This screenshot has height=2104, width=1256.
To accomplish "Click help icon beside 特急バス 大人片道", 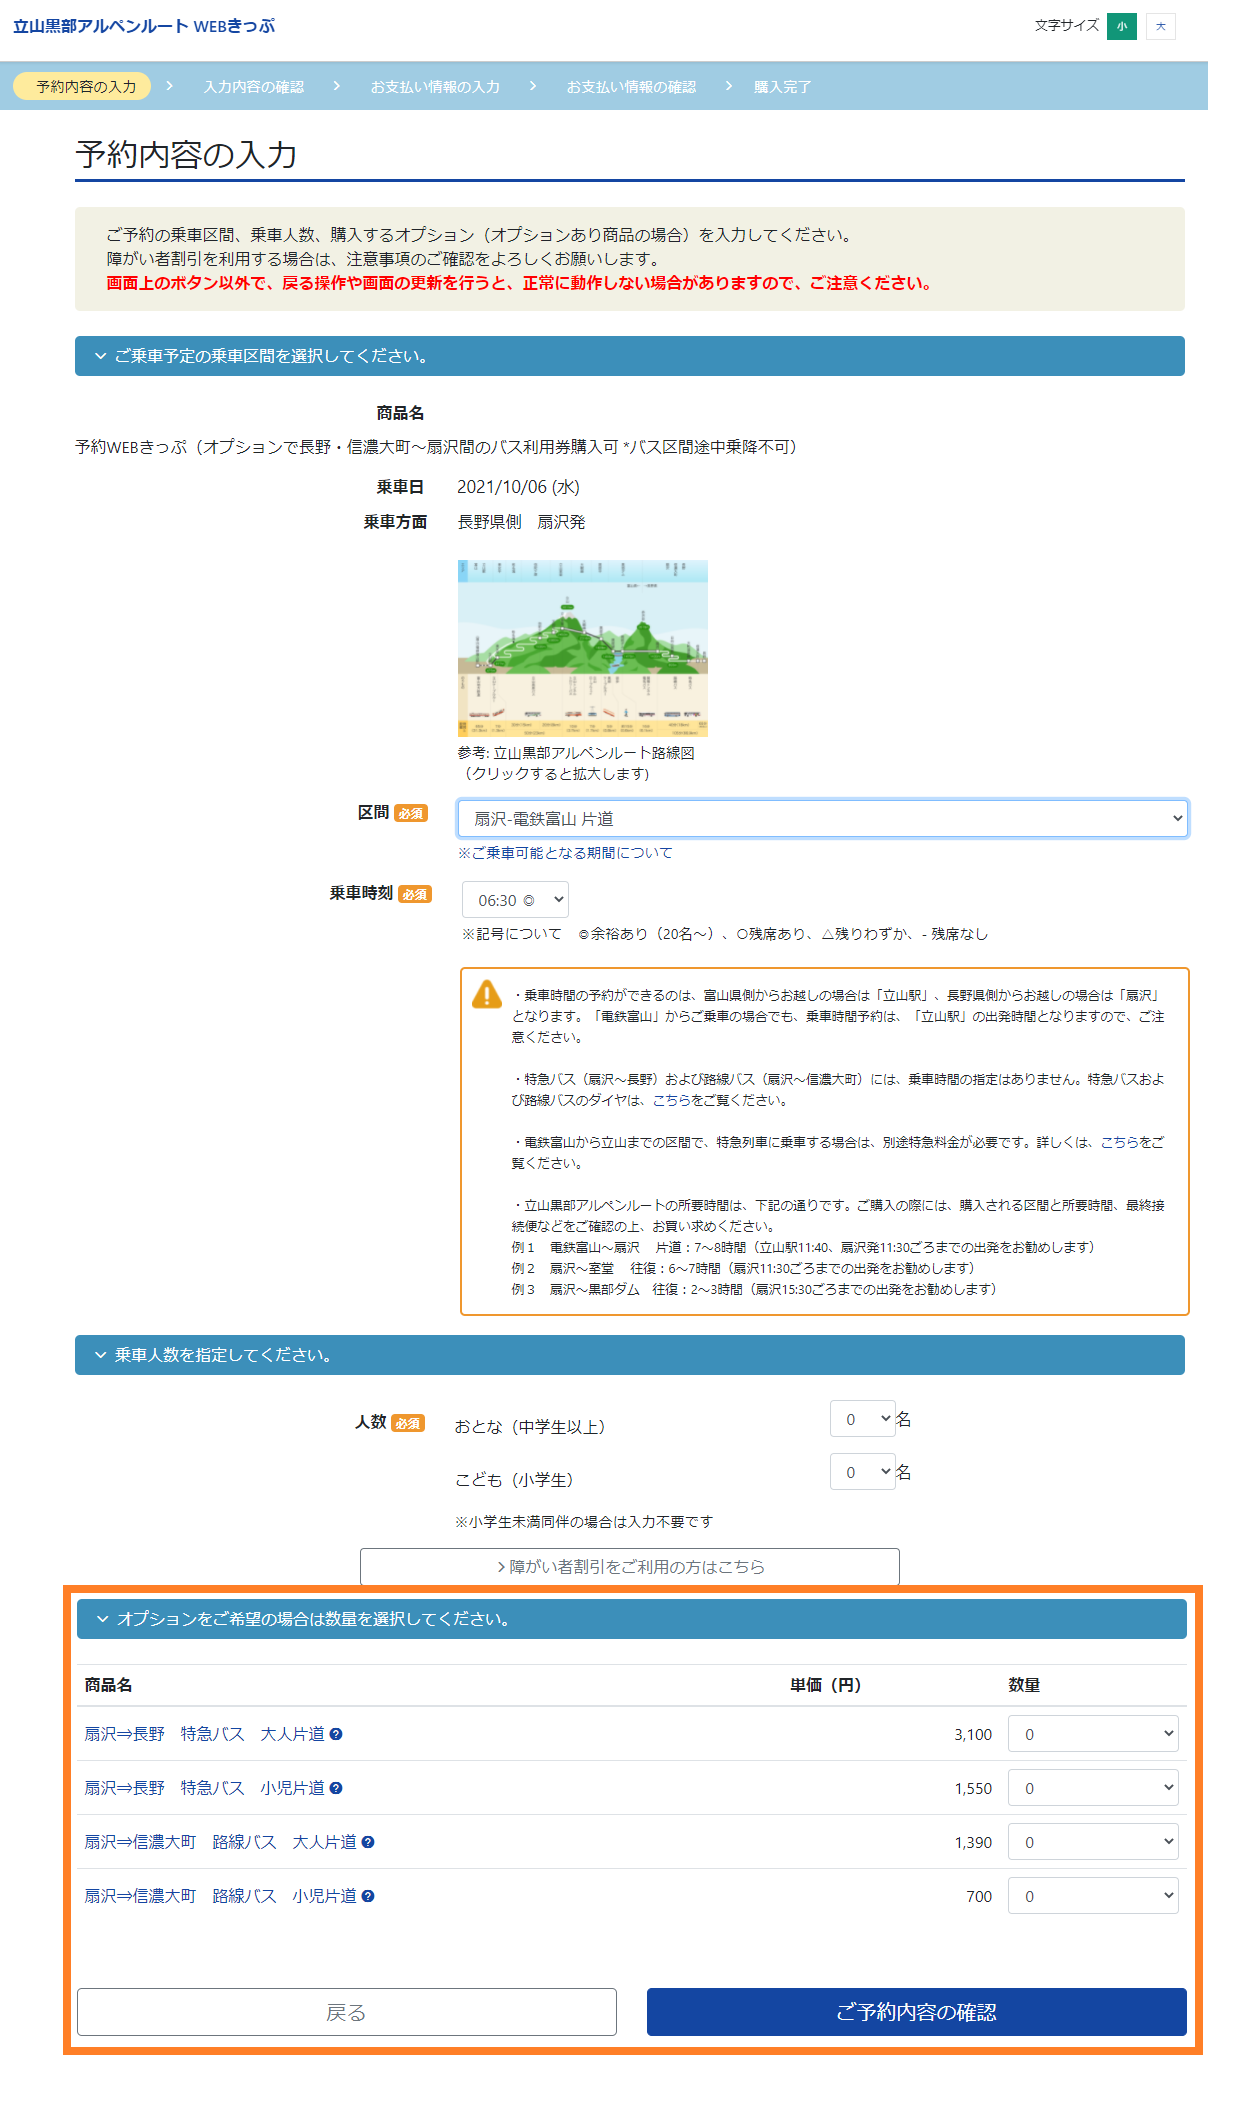I will click(336, 1734).
